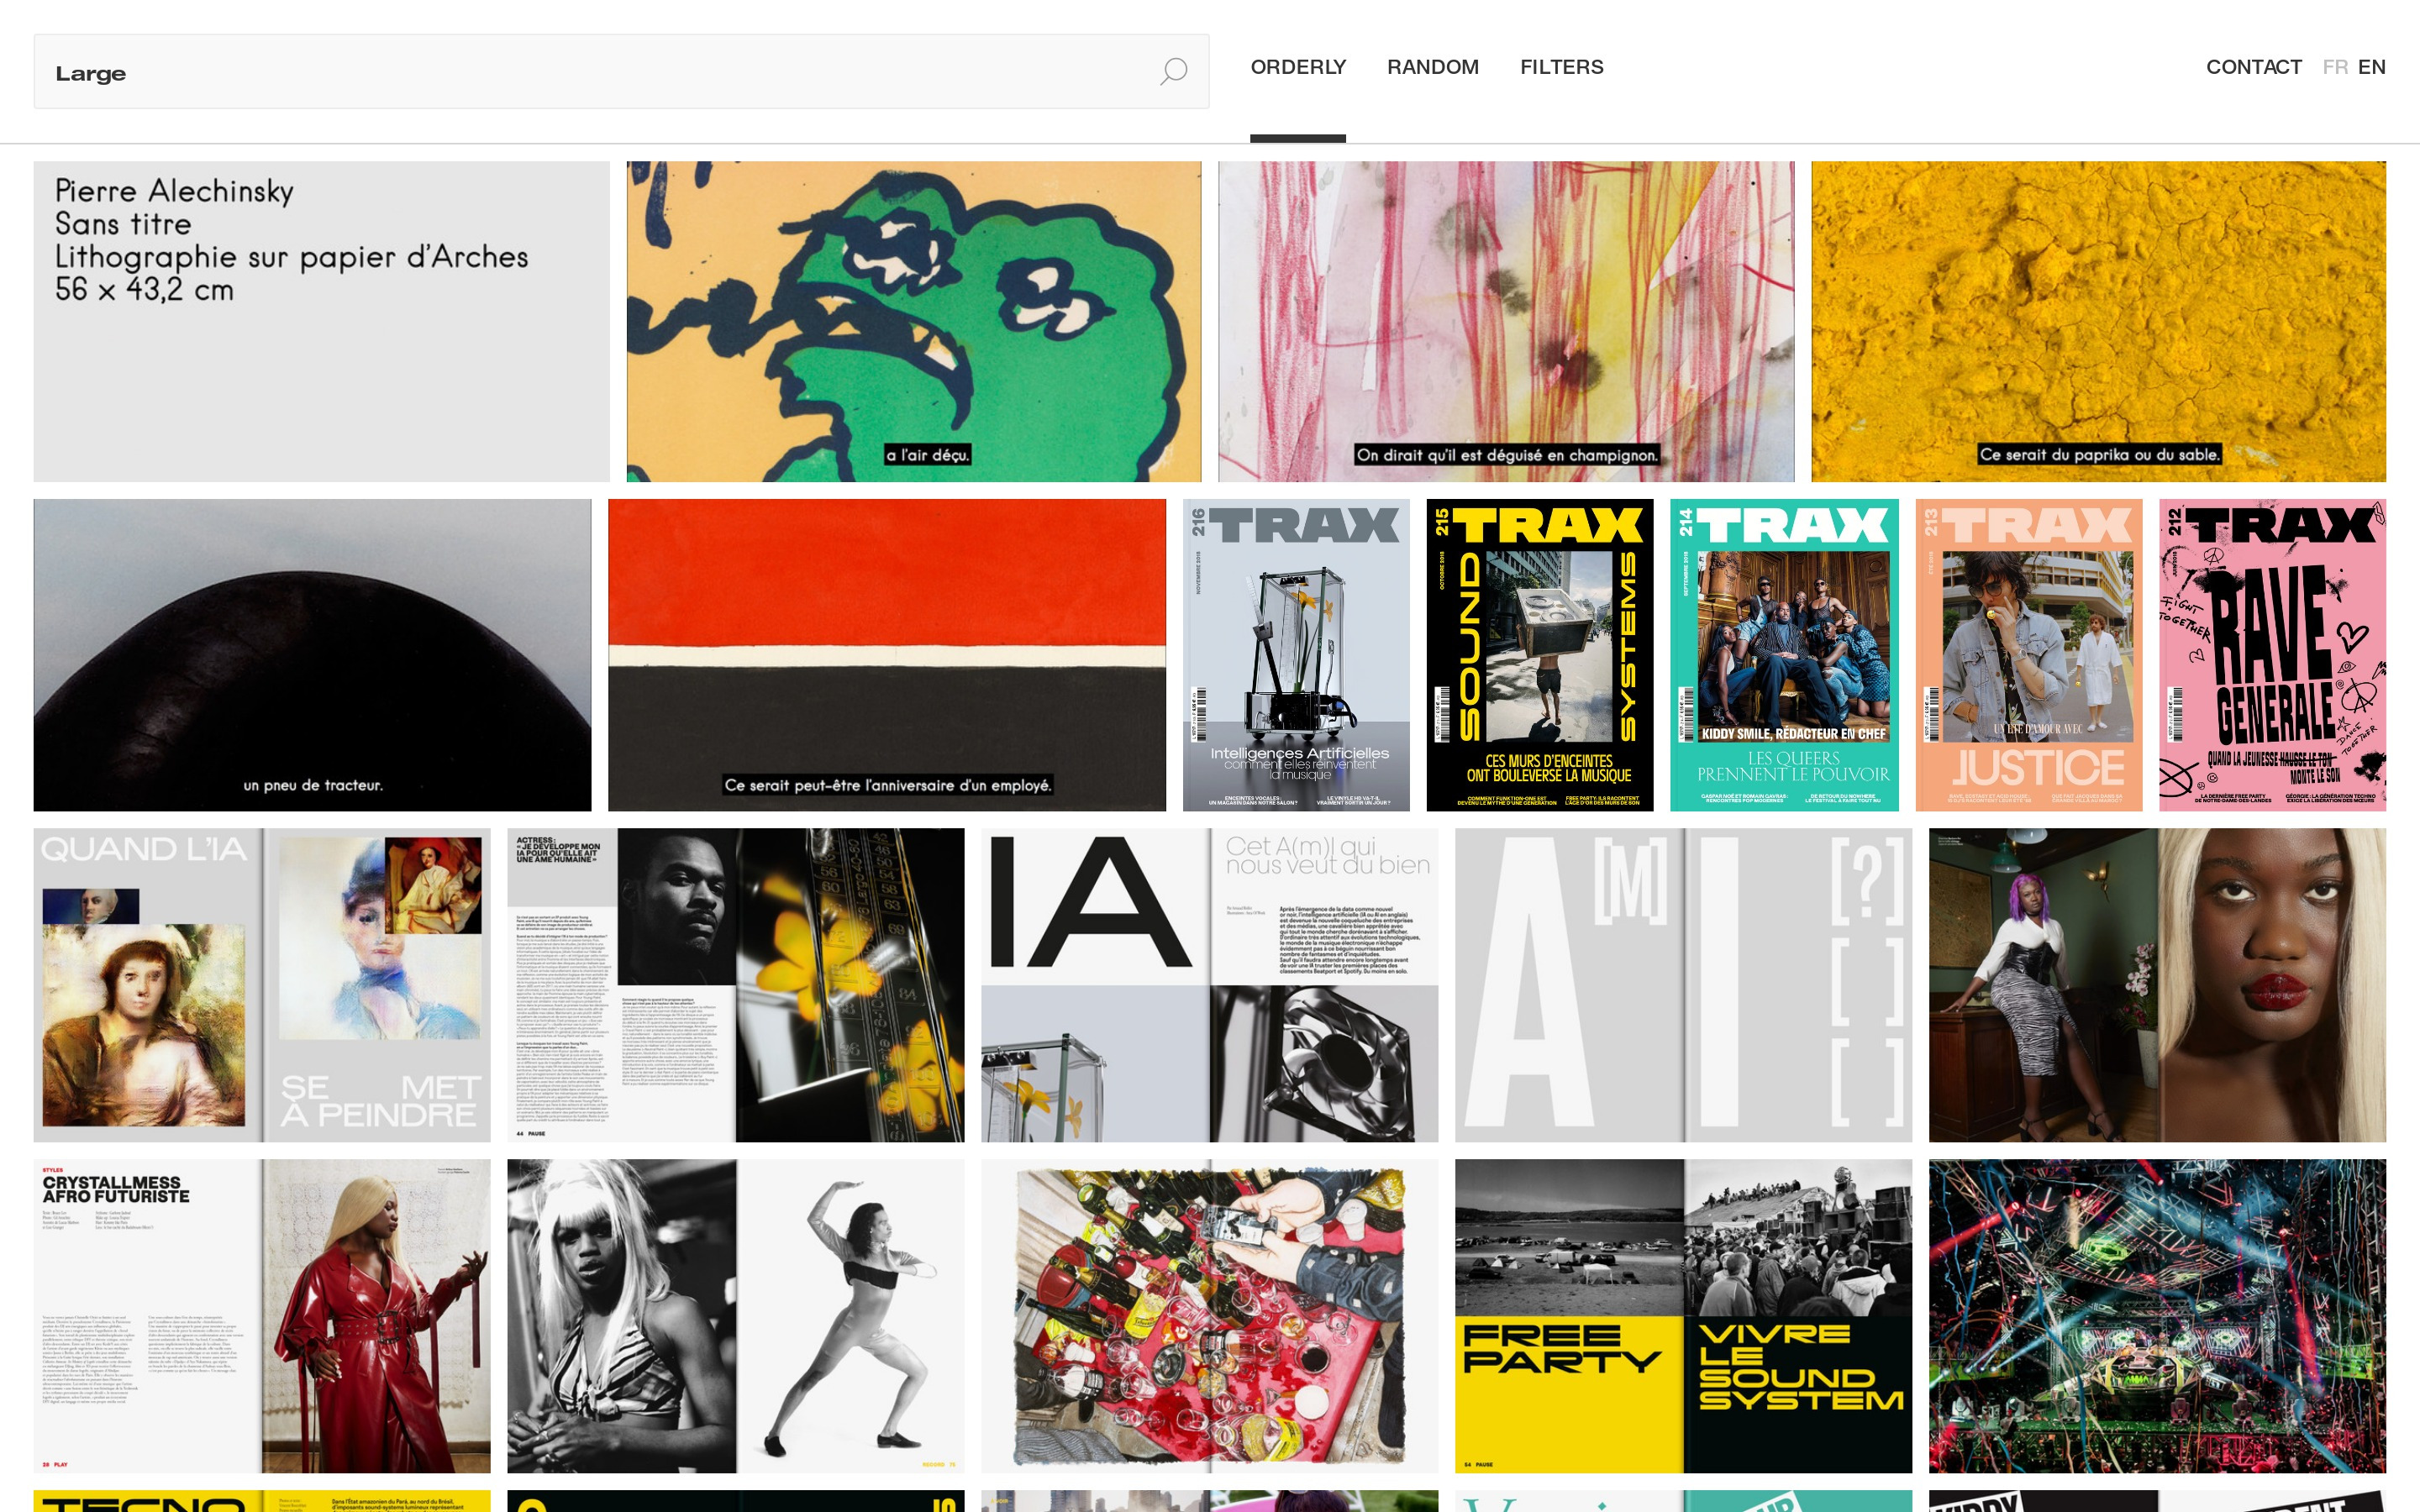Screen dimensions: 2420x1512
Task: Open the Pierre Alechinsky caption tile
Action: [321, 321]
